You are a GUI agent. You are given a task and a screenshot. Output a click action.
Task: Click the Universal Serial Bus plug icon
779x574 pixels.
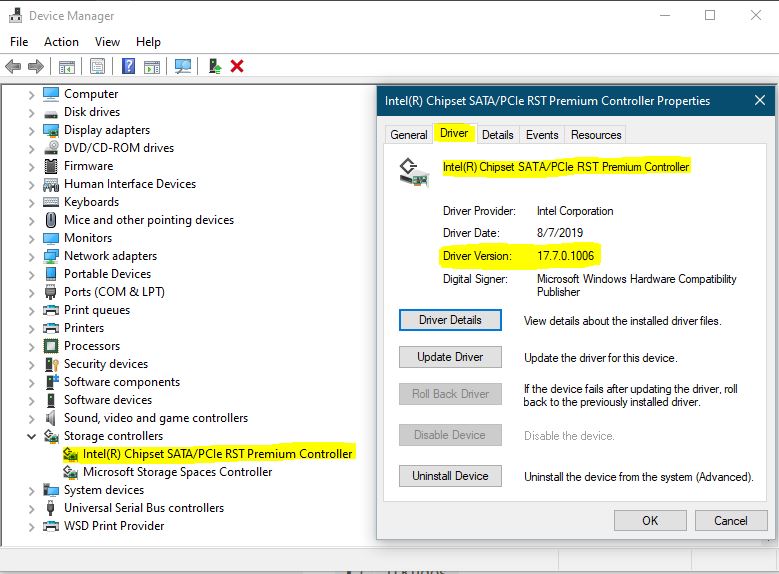pos(50,508)
